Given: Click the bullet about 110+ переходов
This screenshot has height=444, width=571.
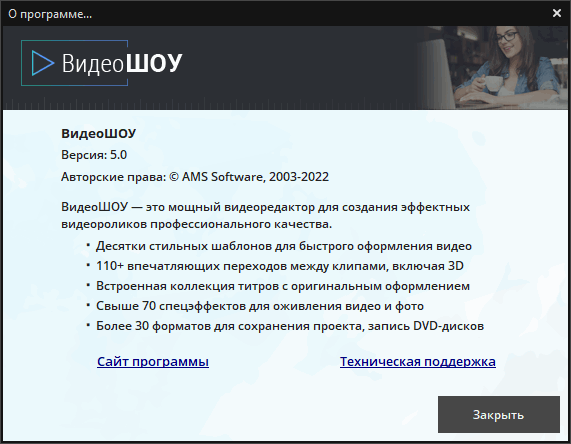Looking at the screenshot, I should (280, 266).
